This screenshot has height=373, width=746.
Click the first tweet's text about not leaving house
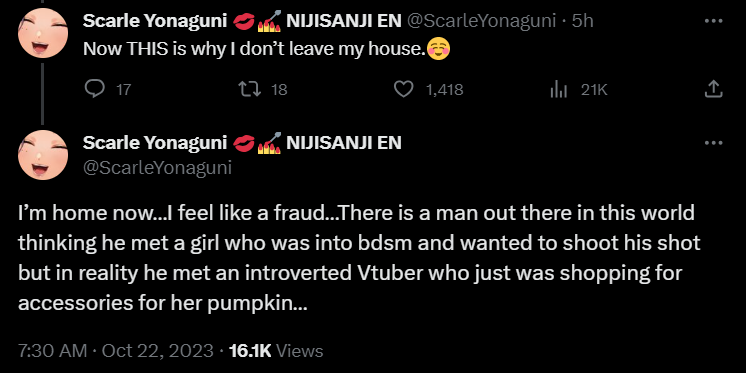pyautogui.click(x=266, y=49)
